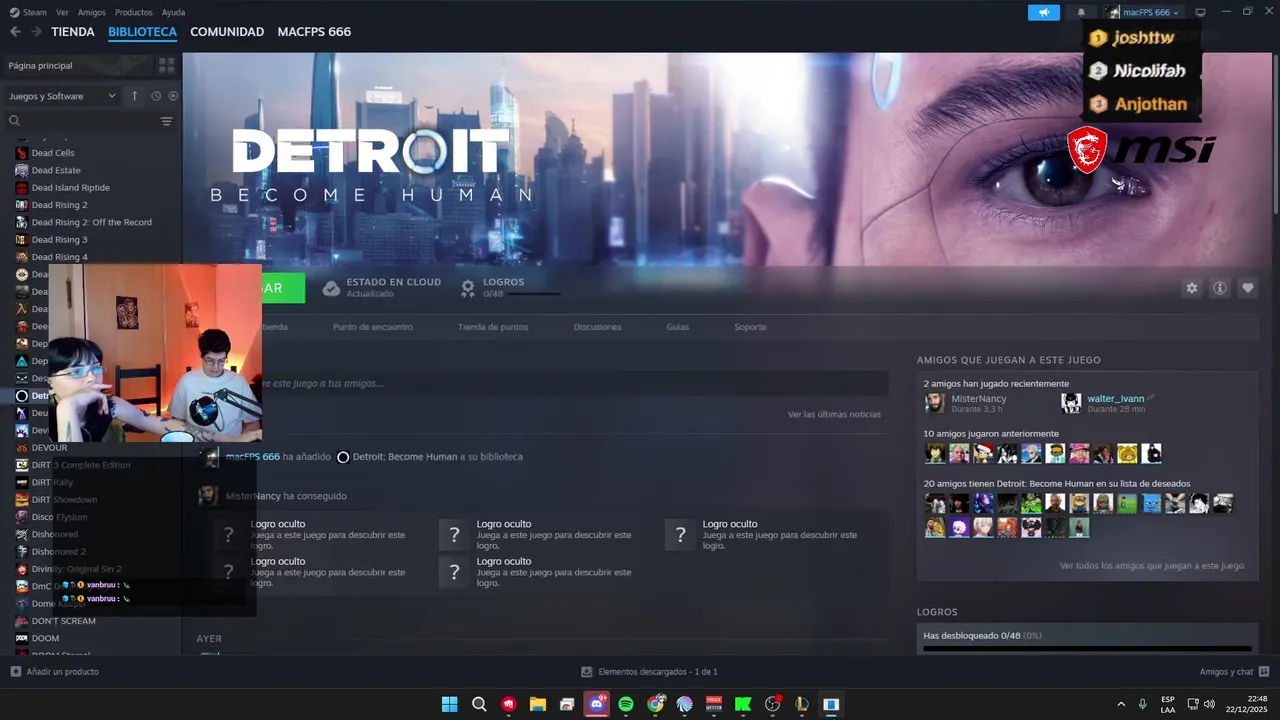Open game settings gear icon
The image size is (1280, 720).
[x=1191, y=288]
